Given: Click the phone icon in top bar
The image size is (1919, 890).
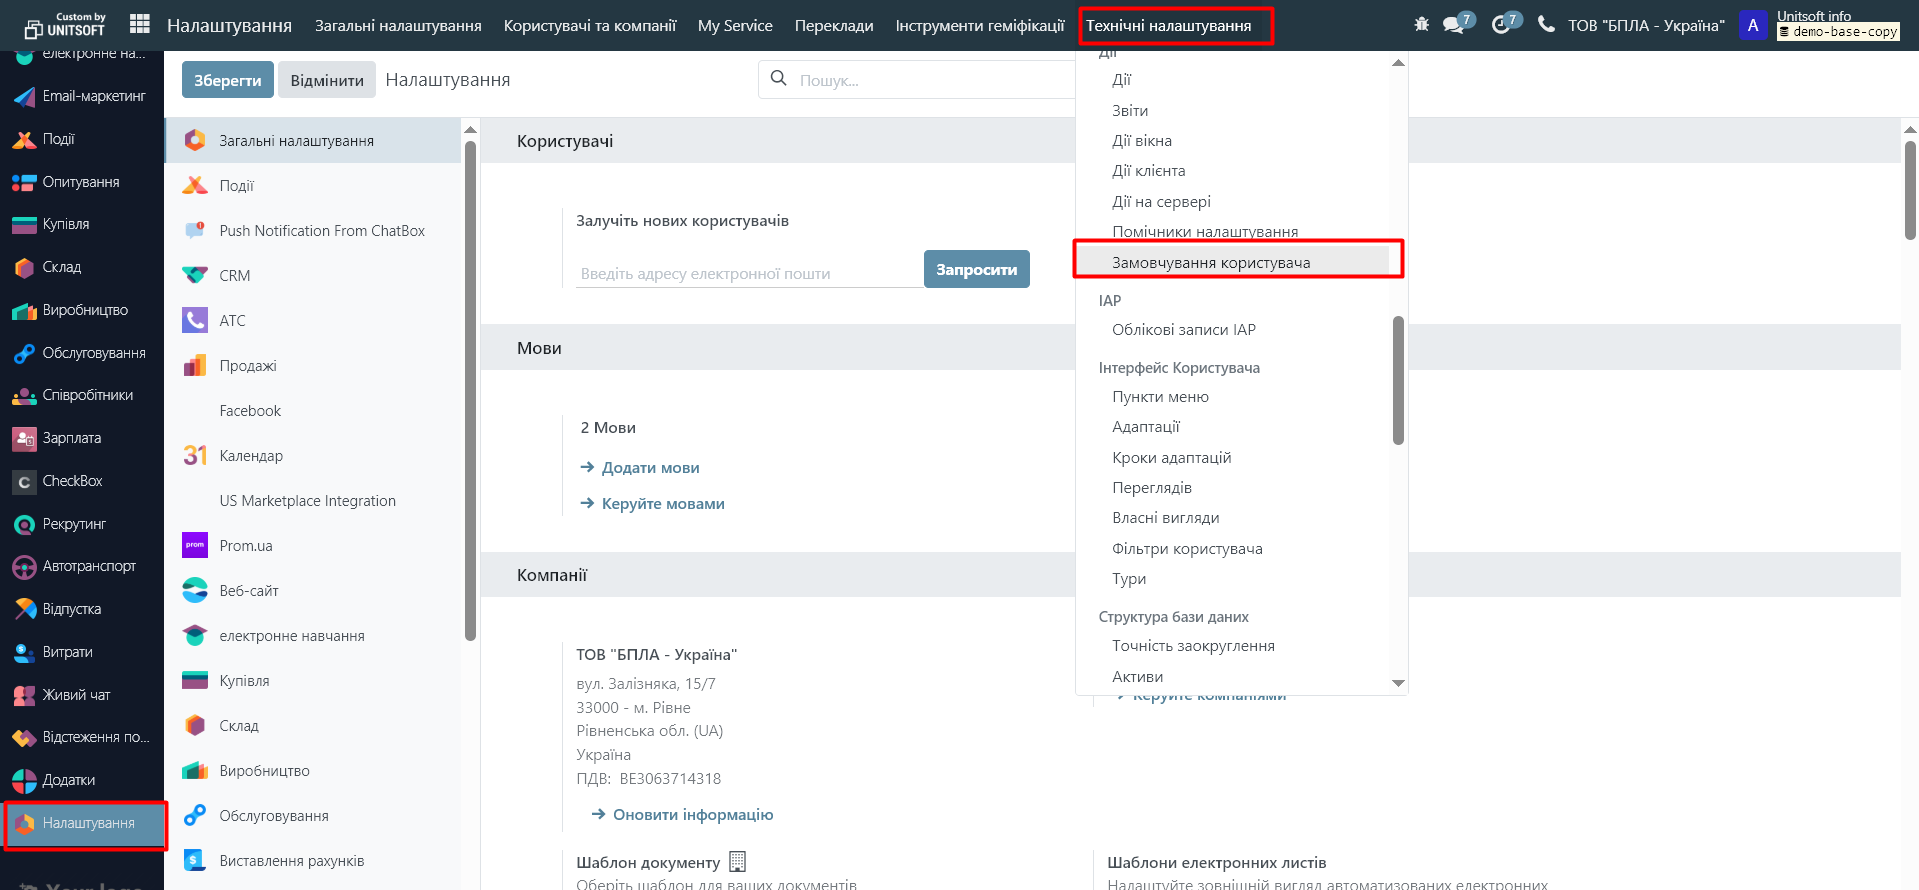Looking at the screenshot, I should 1546,24.
